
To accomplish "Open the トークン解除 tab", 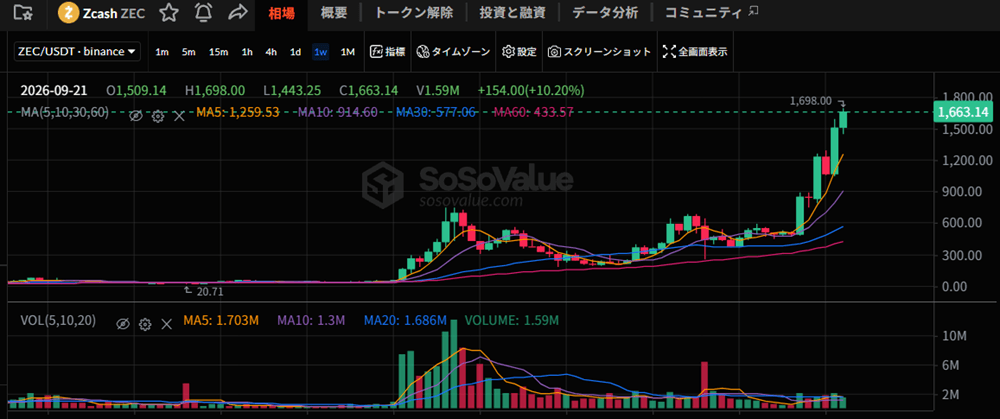I will [x=414, y=12].
